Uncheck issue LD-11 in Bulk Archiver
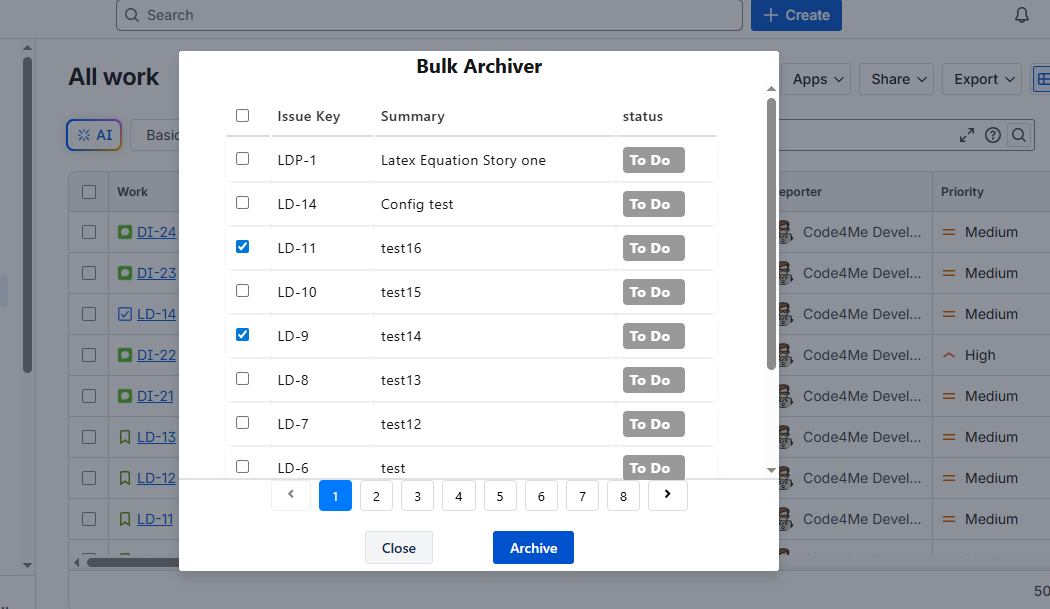Image resolution: width=1050 pixels, height=609 pixels. 242,246
